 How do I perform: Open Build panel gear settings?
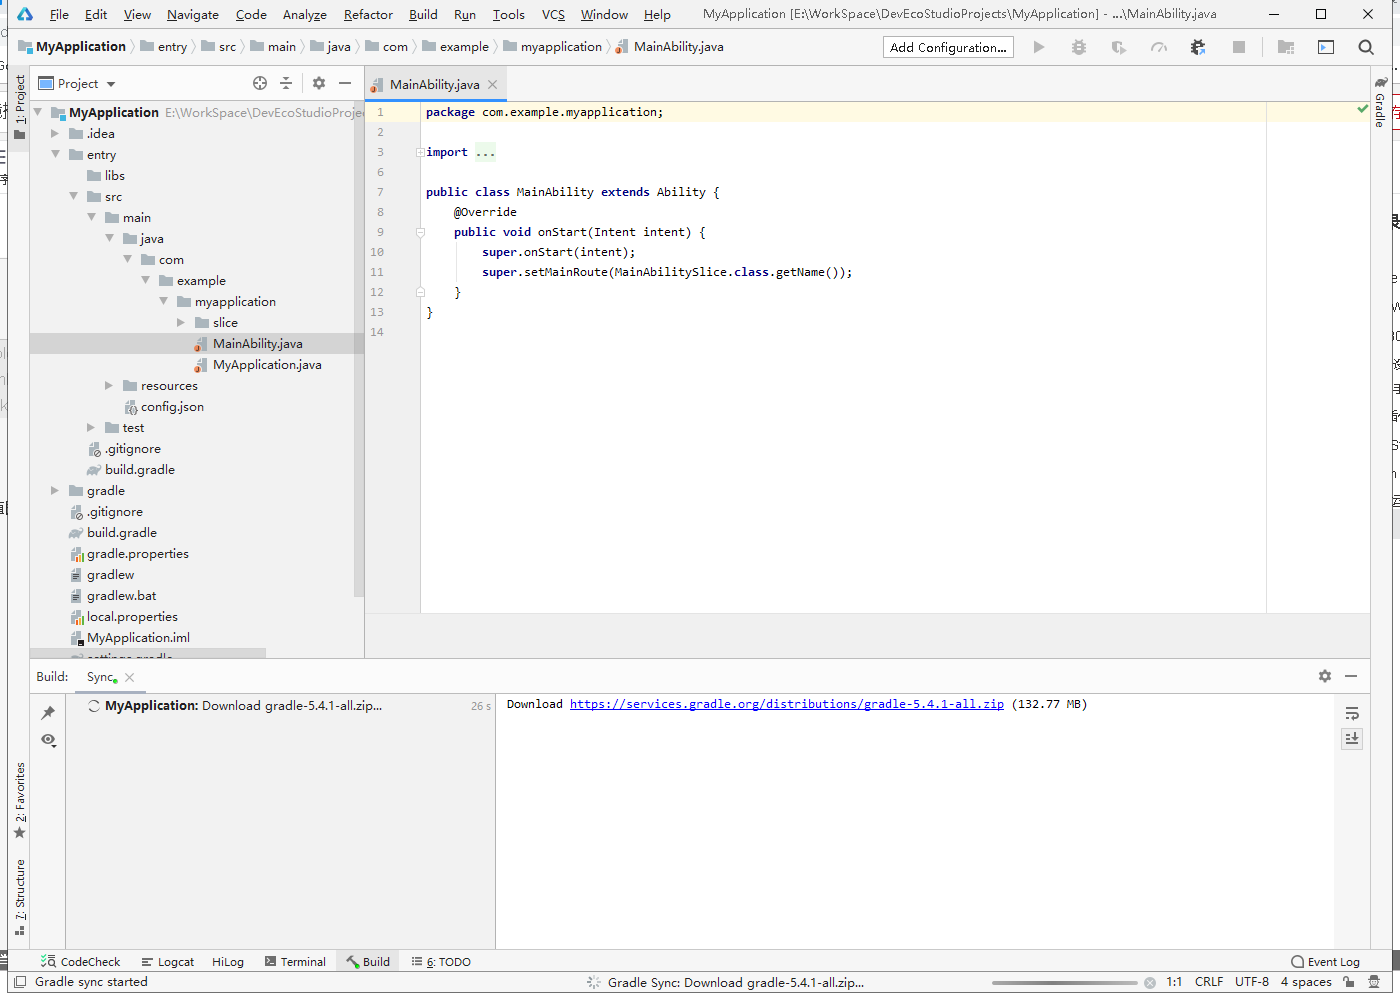pos(1325,676)
